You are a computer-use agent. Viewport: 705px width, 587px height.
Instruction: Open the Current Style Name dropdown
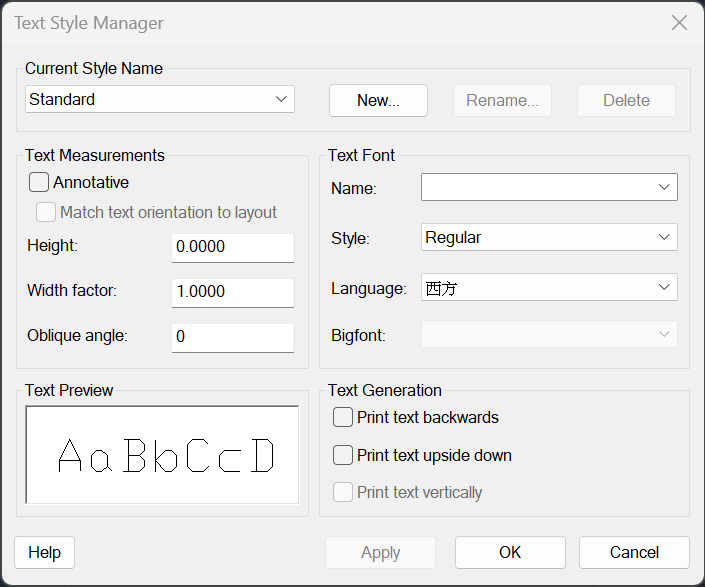click(x=160, y=99)
